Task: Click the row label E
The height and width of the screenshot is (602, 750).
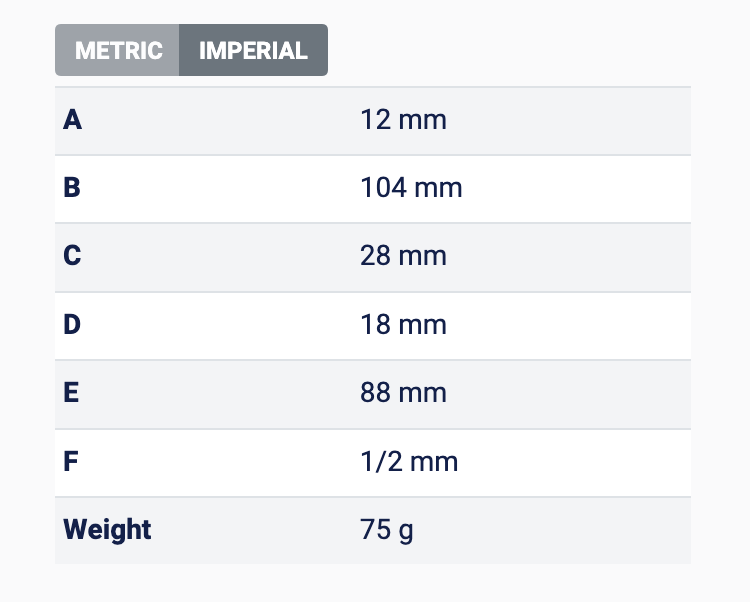Action: (72, 393)
